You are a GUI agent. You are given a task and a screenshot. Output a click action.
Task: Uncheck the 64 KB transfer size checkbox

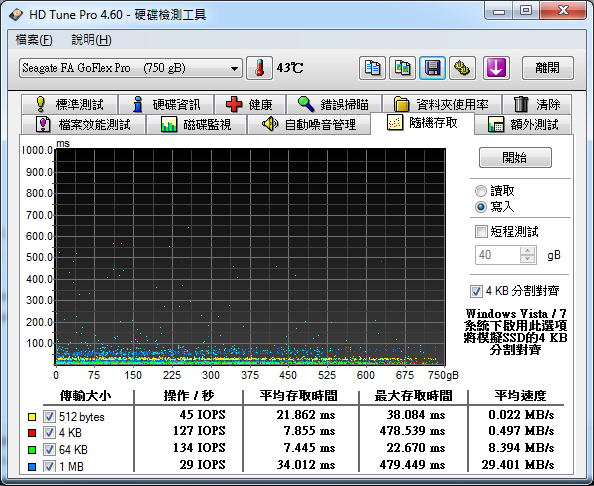pyautogui.click(x=49, y=450)
